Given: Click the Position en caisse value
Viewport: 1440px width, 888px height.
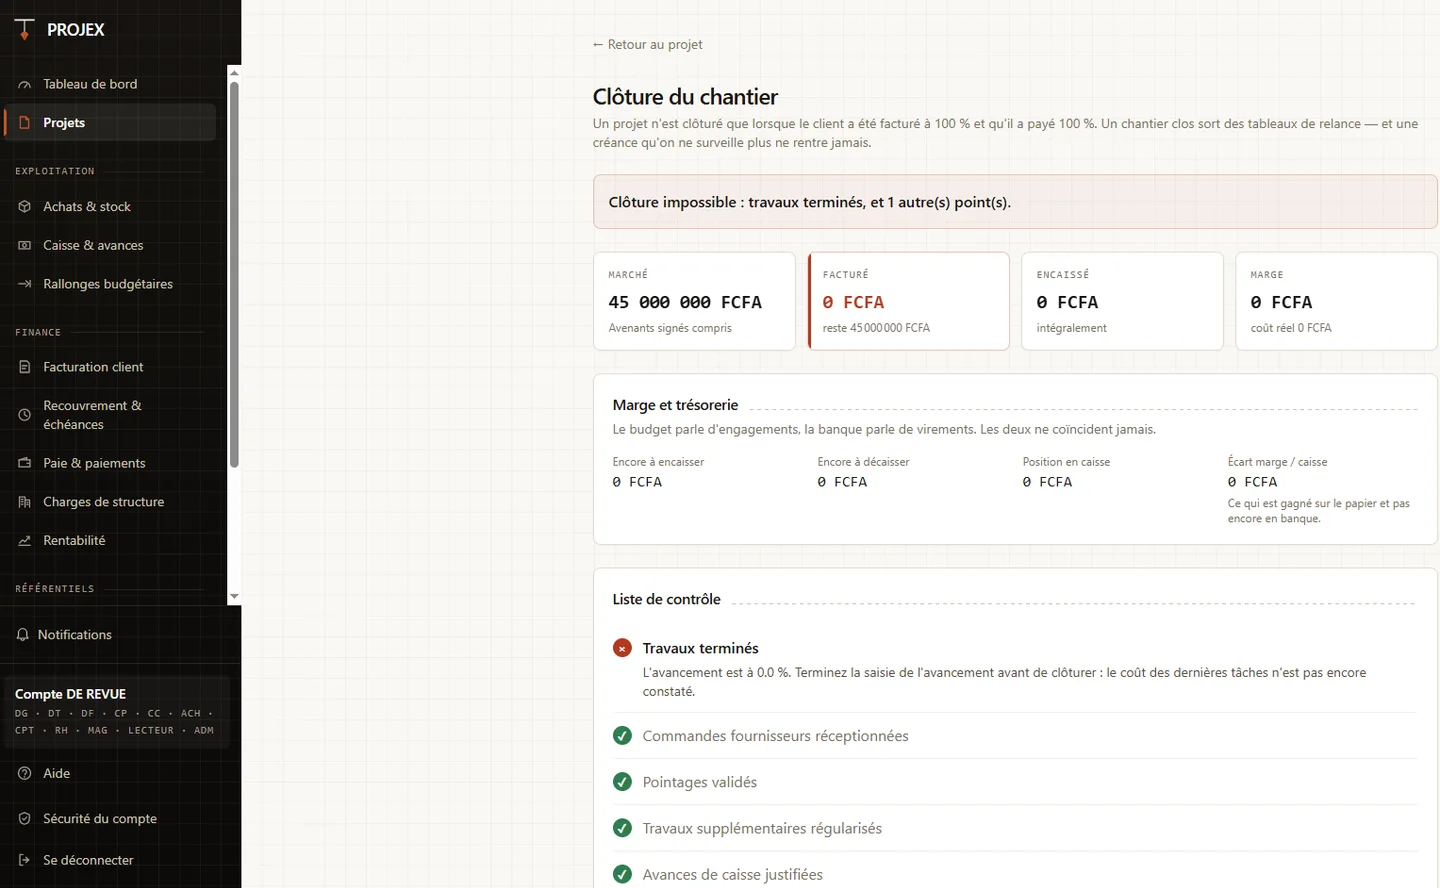Looking at the screenshot, I should 1047,482.
